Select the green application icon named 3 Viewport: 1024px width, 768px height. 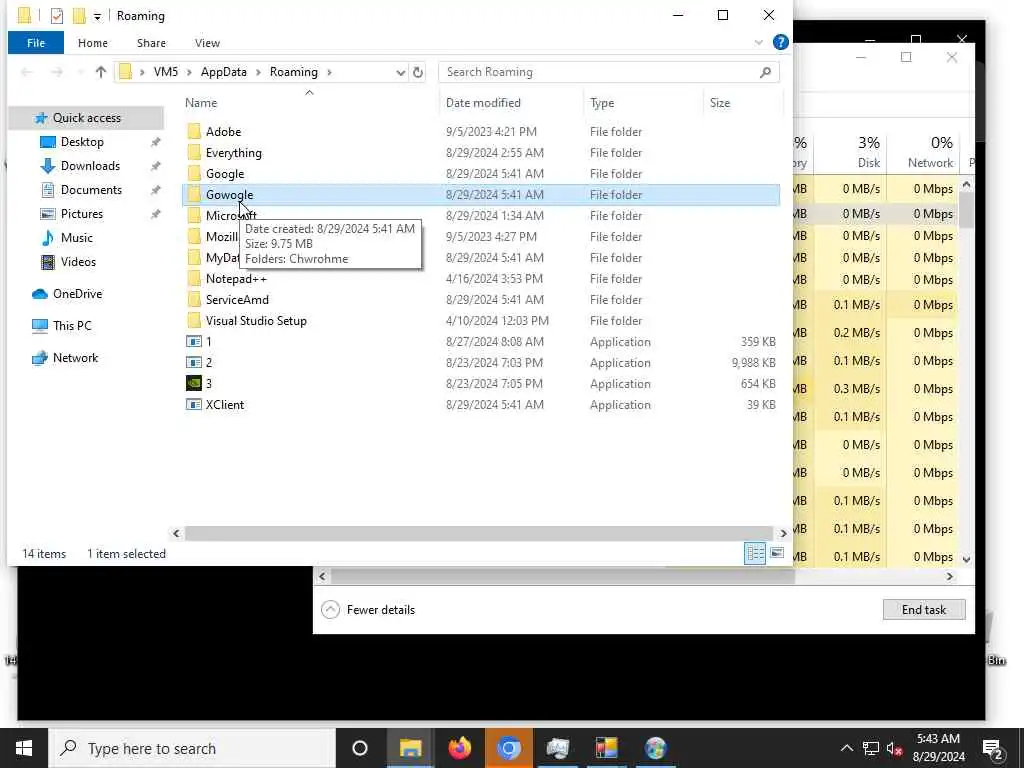click(x=194, y=383)
